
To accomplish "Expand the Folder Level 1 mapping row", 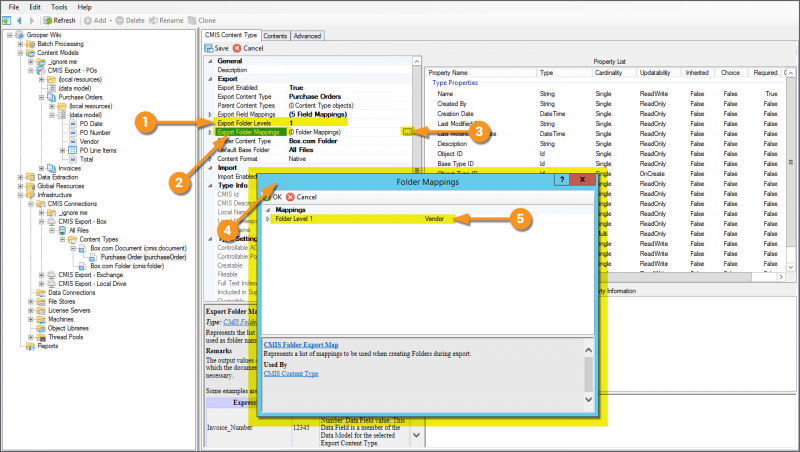I will 268,219.
